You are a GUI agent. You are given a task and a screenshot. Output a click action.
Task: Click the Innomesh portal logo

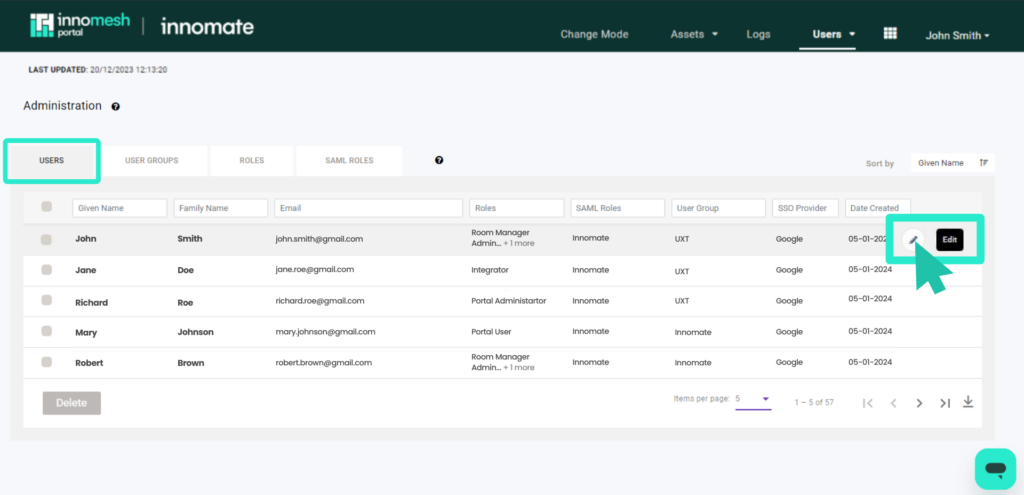tap(78, 25)
